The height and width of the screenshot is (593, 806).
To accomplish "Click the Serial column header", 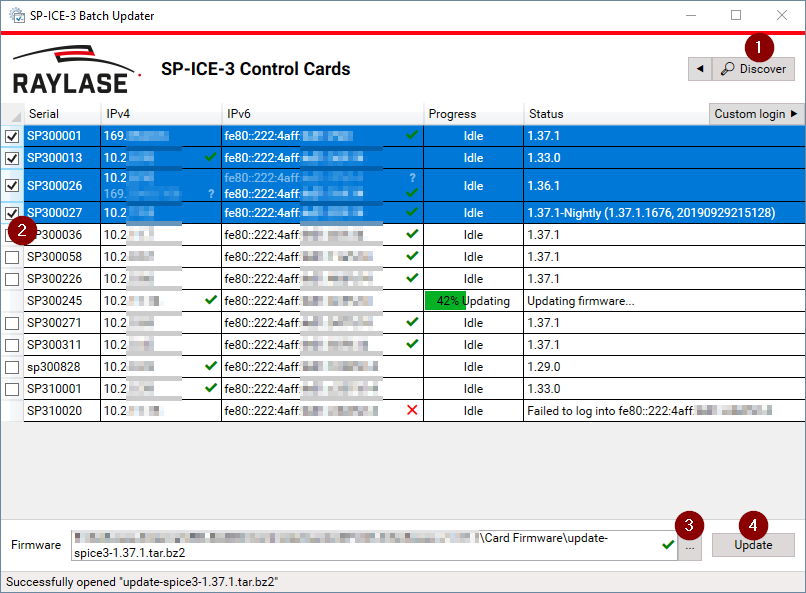I will (62, 114).
